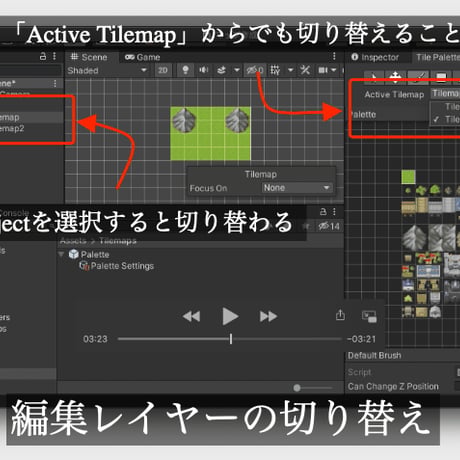Click the Default Brush header
Viewport: 460px width, 460px height.
[375, 356]
